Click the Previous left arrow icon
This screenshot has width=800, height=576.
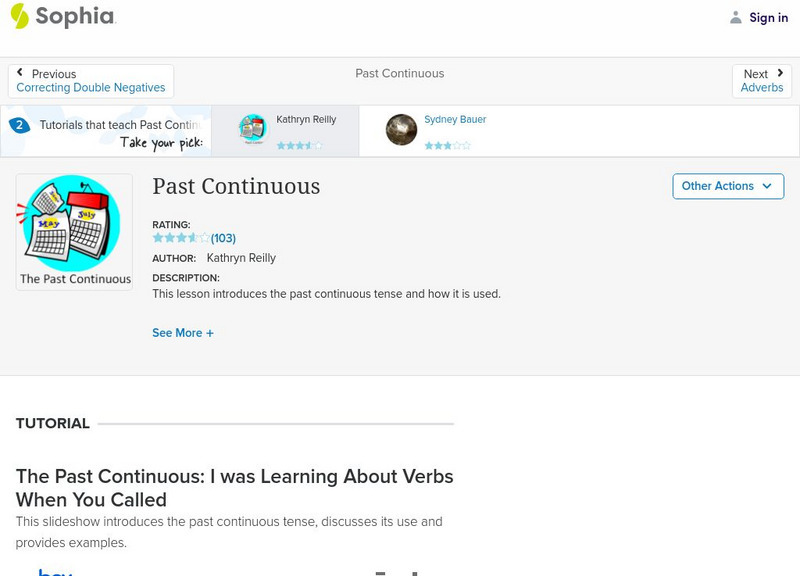(x=21, y=74)
